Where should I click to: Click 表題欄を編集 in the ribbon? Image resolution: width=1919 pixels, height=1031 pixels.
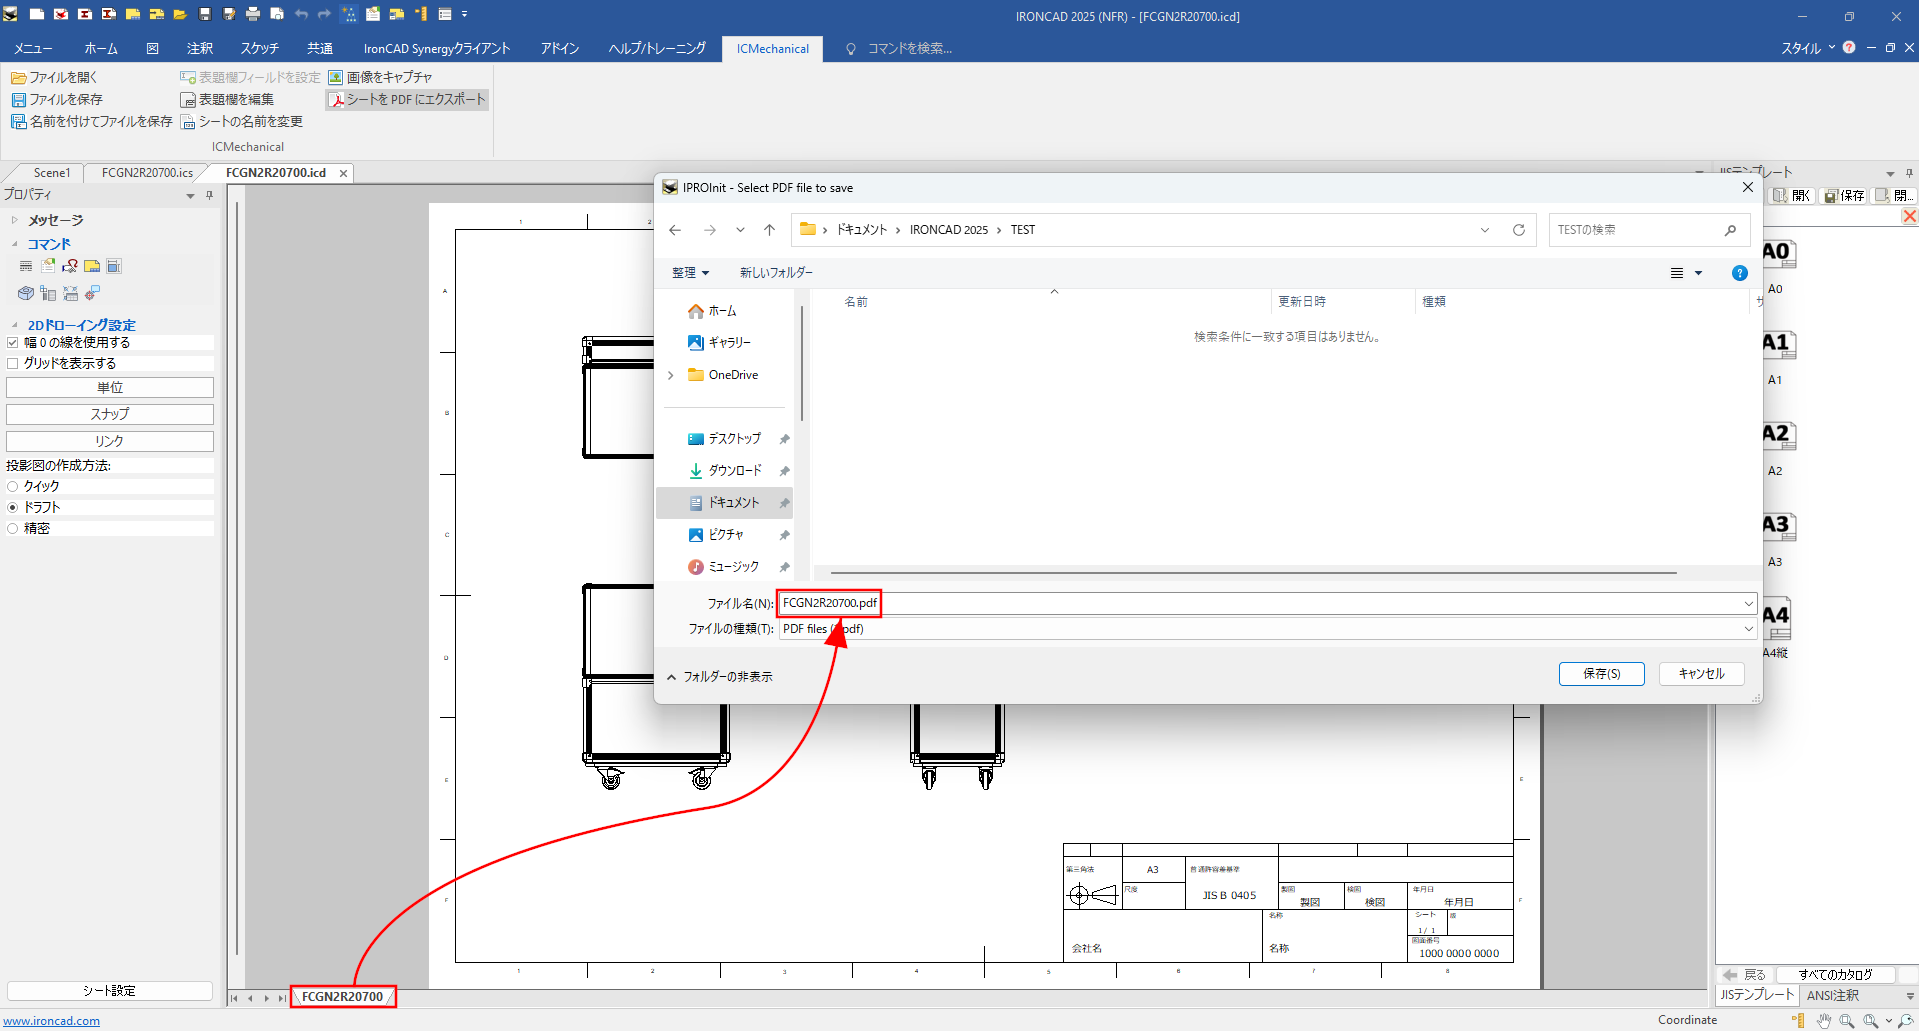click(x=227, y=99)
